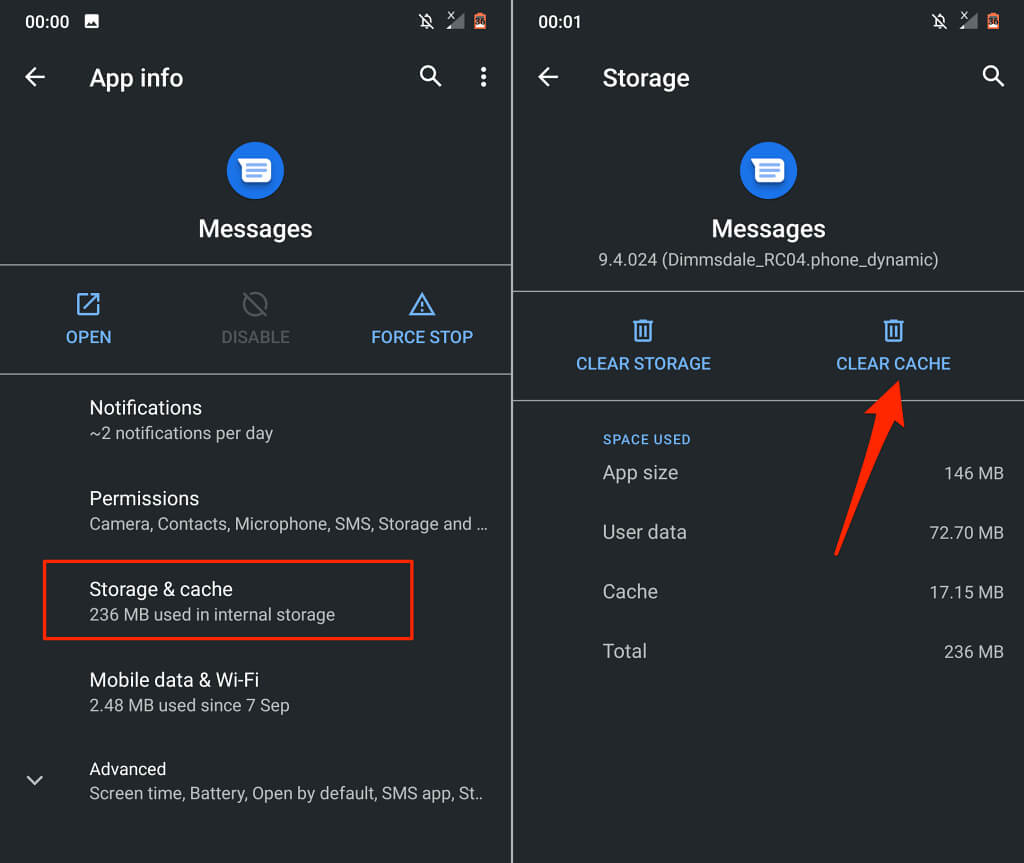The height and width of the screenshot is (863, 1024).
Task: Go back from the Storage screen
Action: click(x=548, y=77)
